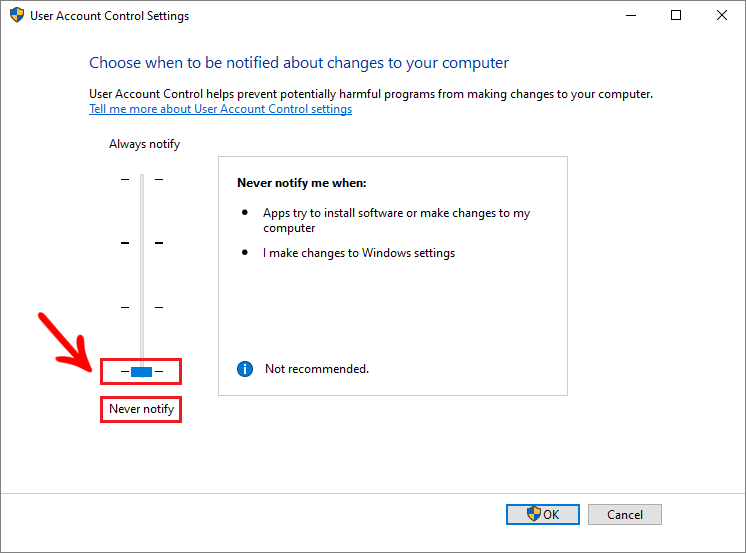Click the 'Always notify' label
The height and width of the screenshot is (553, 746).
[x=145, y=144]
